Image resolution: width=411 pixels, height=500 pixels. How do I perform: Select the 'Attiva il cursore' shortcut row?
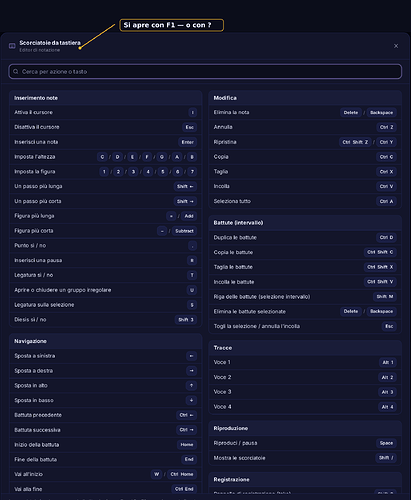coord(106,112)
